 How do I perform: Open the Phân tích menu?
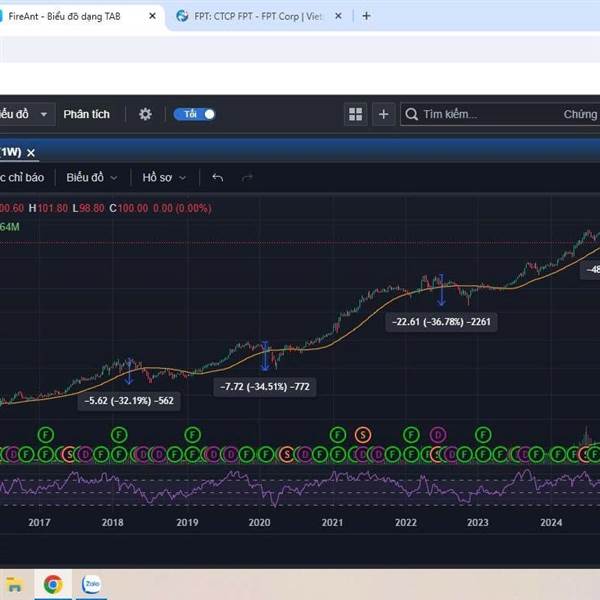pyautogui.click(x=86, y=114)
